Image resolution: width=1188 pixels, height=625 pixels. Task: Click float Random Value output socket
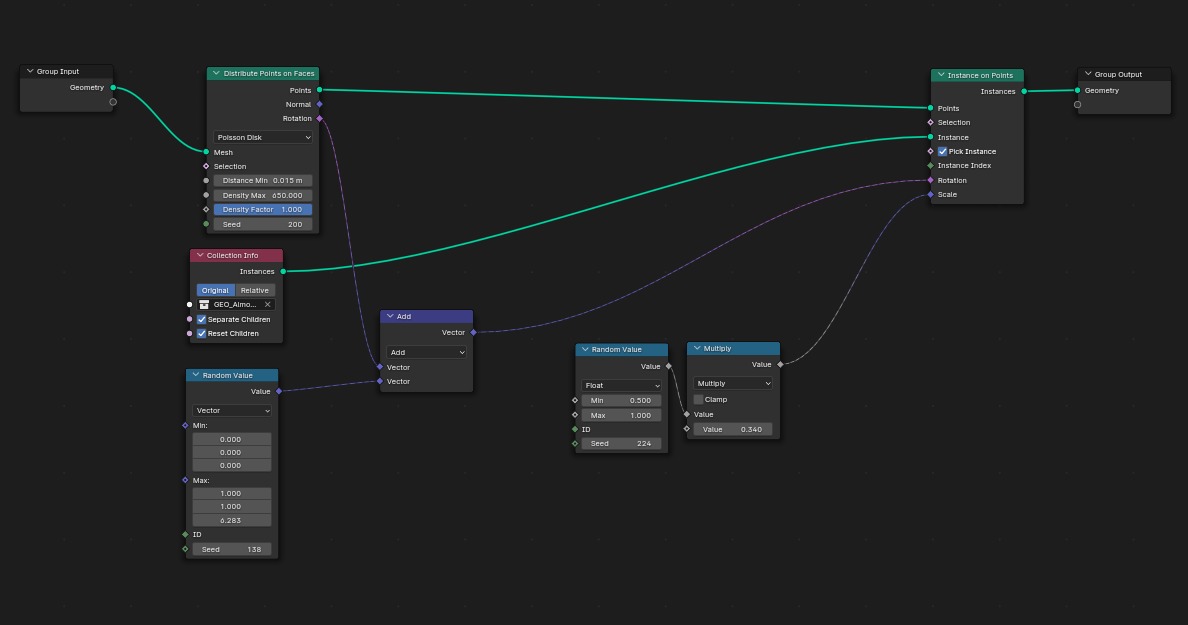[x=668, y=367]
